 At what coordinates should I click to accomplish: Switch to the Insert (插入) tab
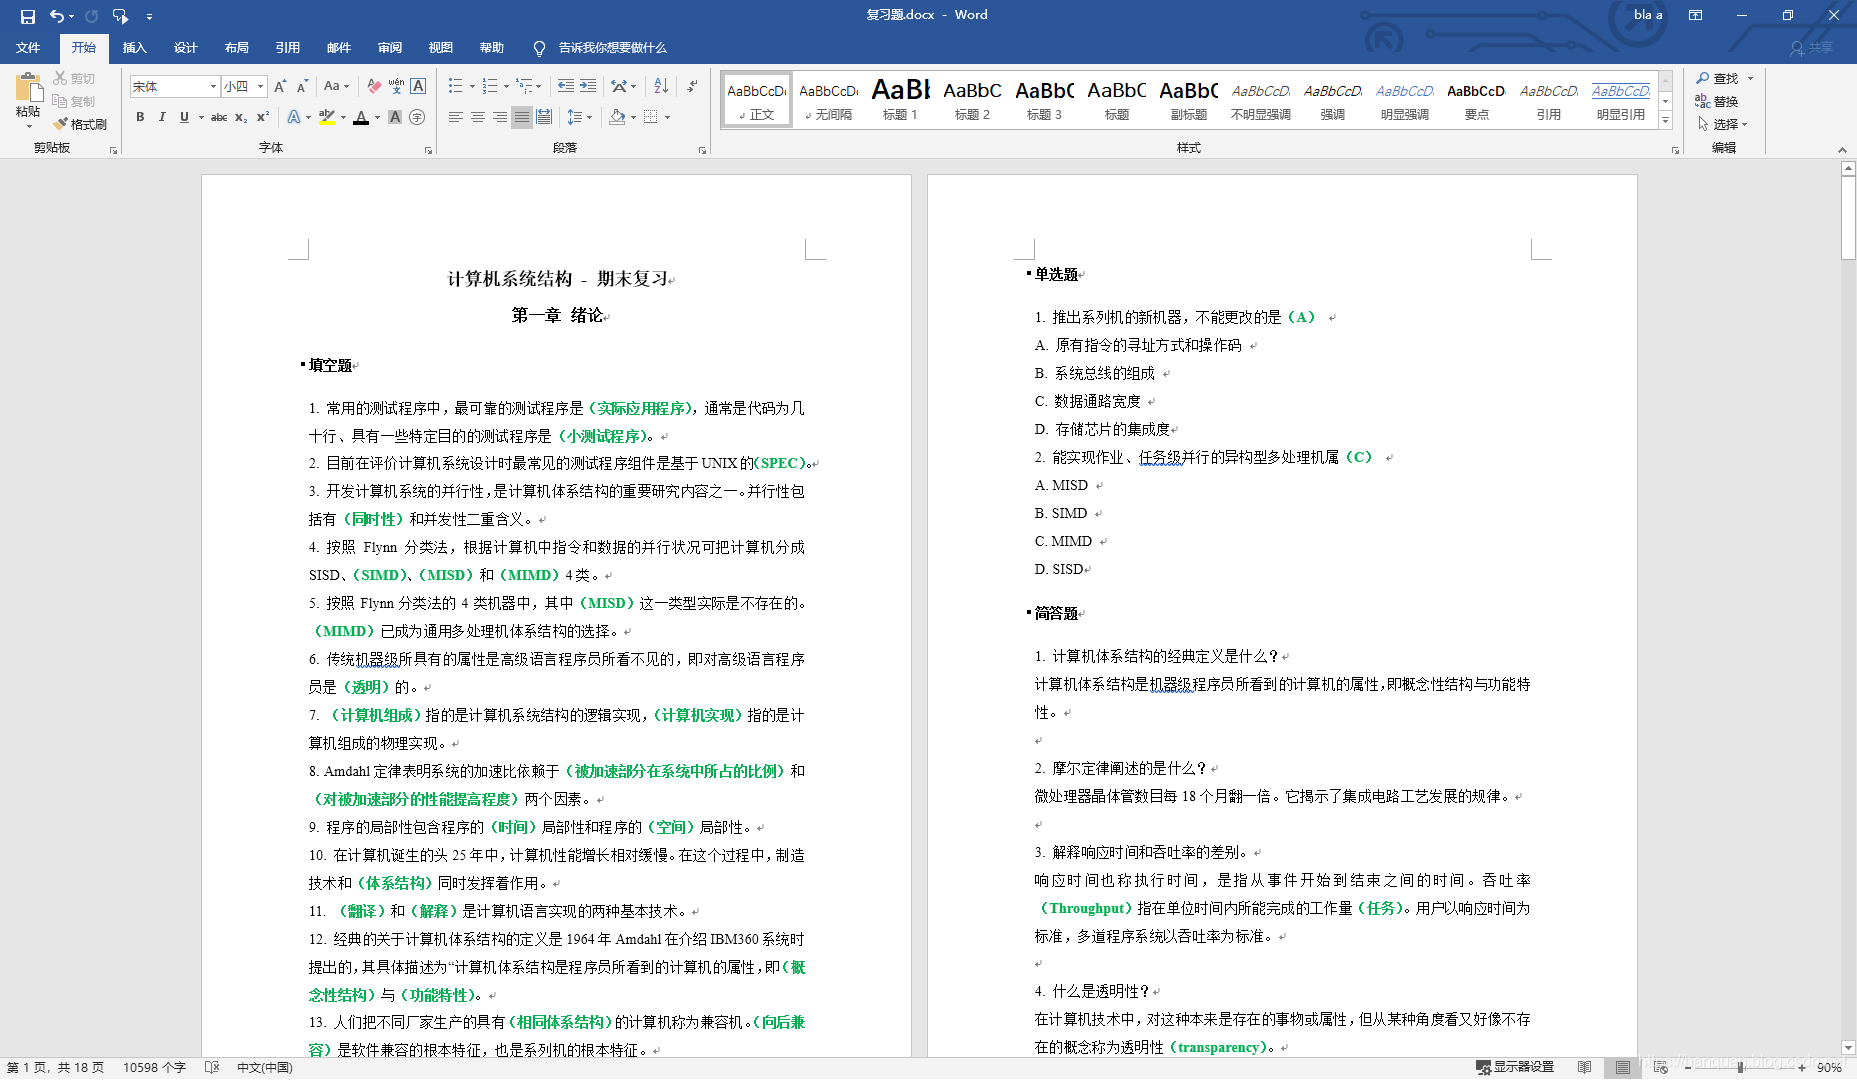click(x=134, y=47)
